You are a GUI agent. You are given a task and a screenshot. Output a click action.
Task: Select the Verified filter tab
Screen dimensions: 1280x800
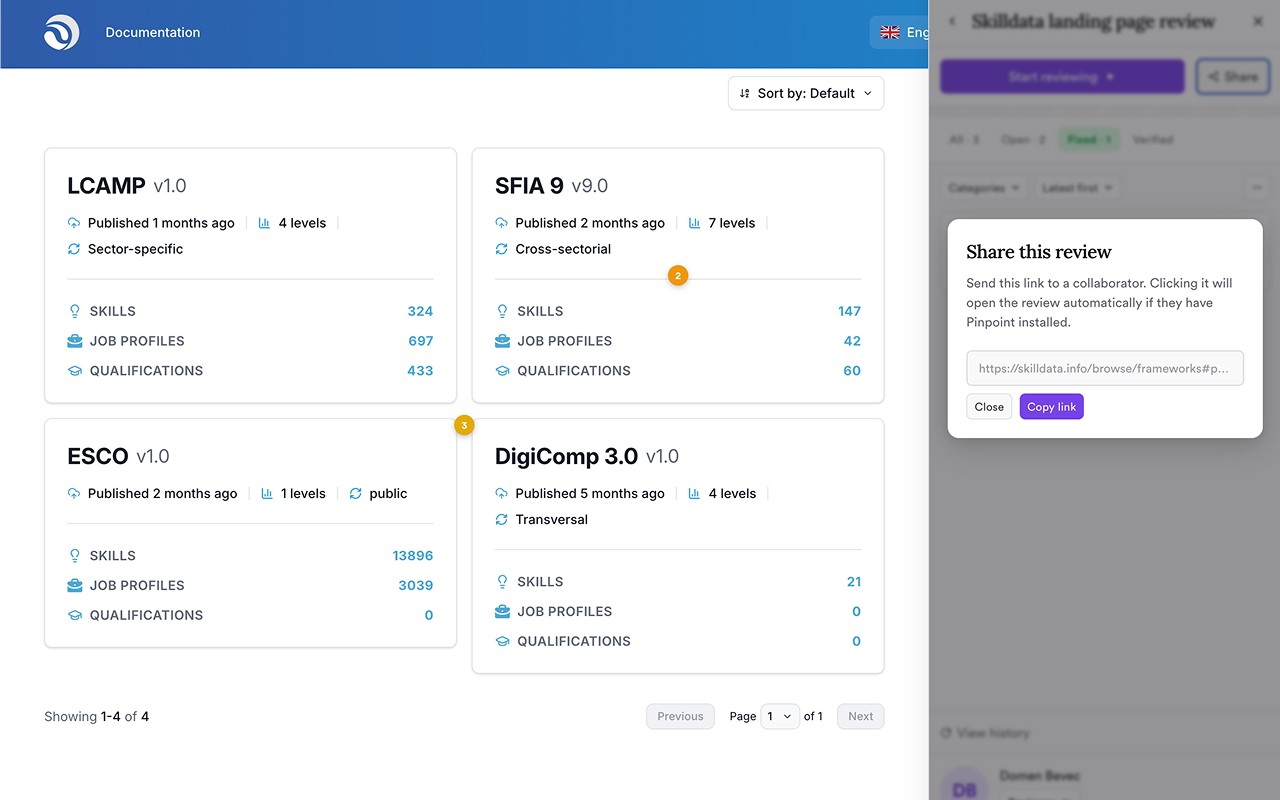[1153, 139]
